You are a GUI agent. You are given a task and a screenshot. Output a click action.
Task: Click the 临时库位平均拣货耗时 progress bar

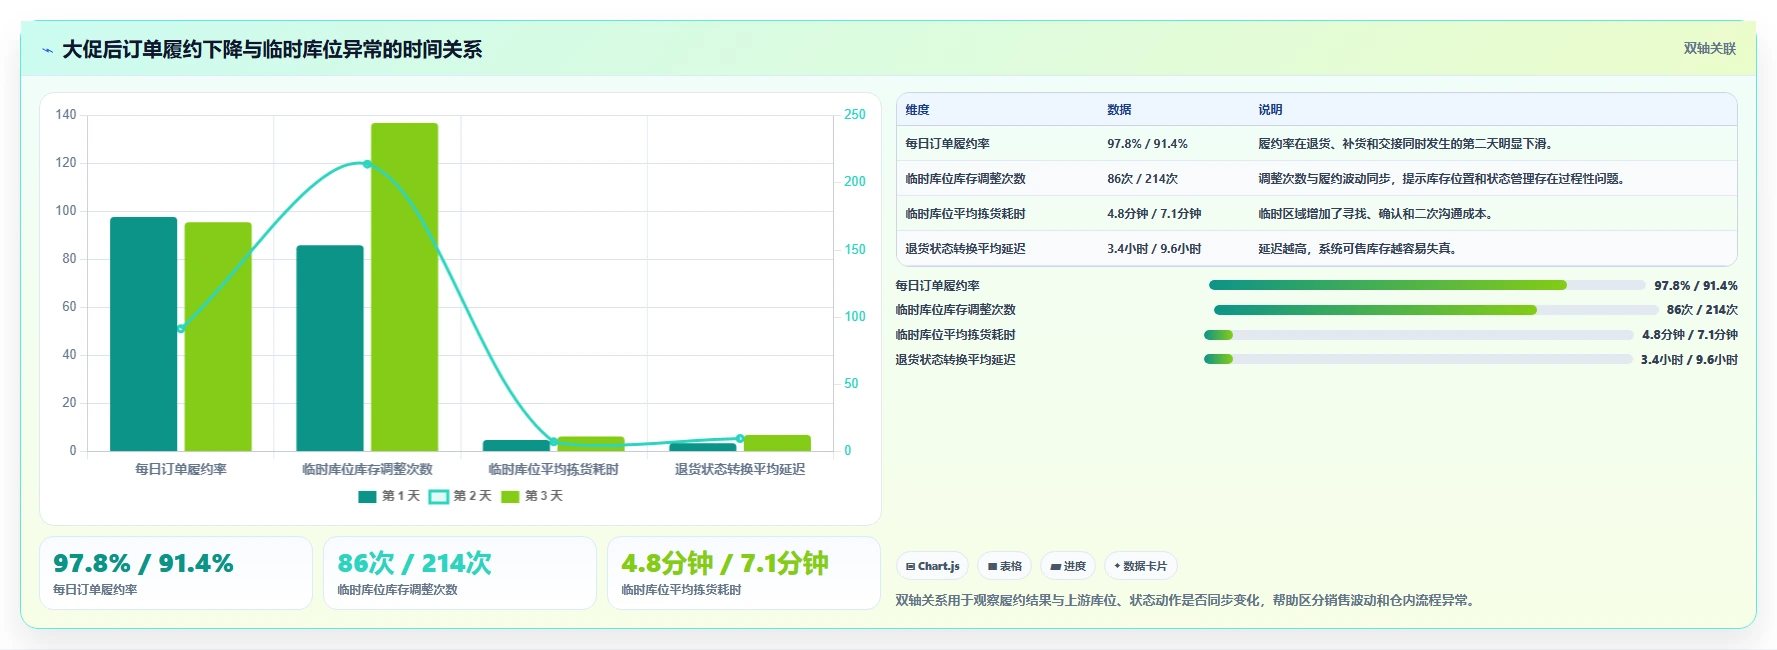tap(1418, 335)
